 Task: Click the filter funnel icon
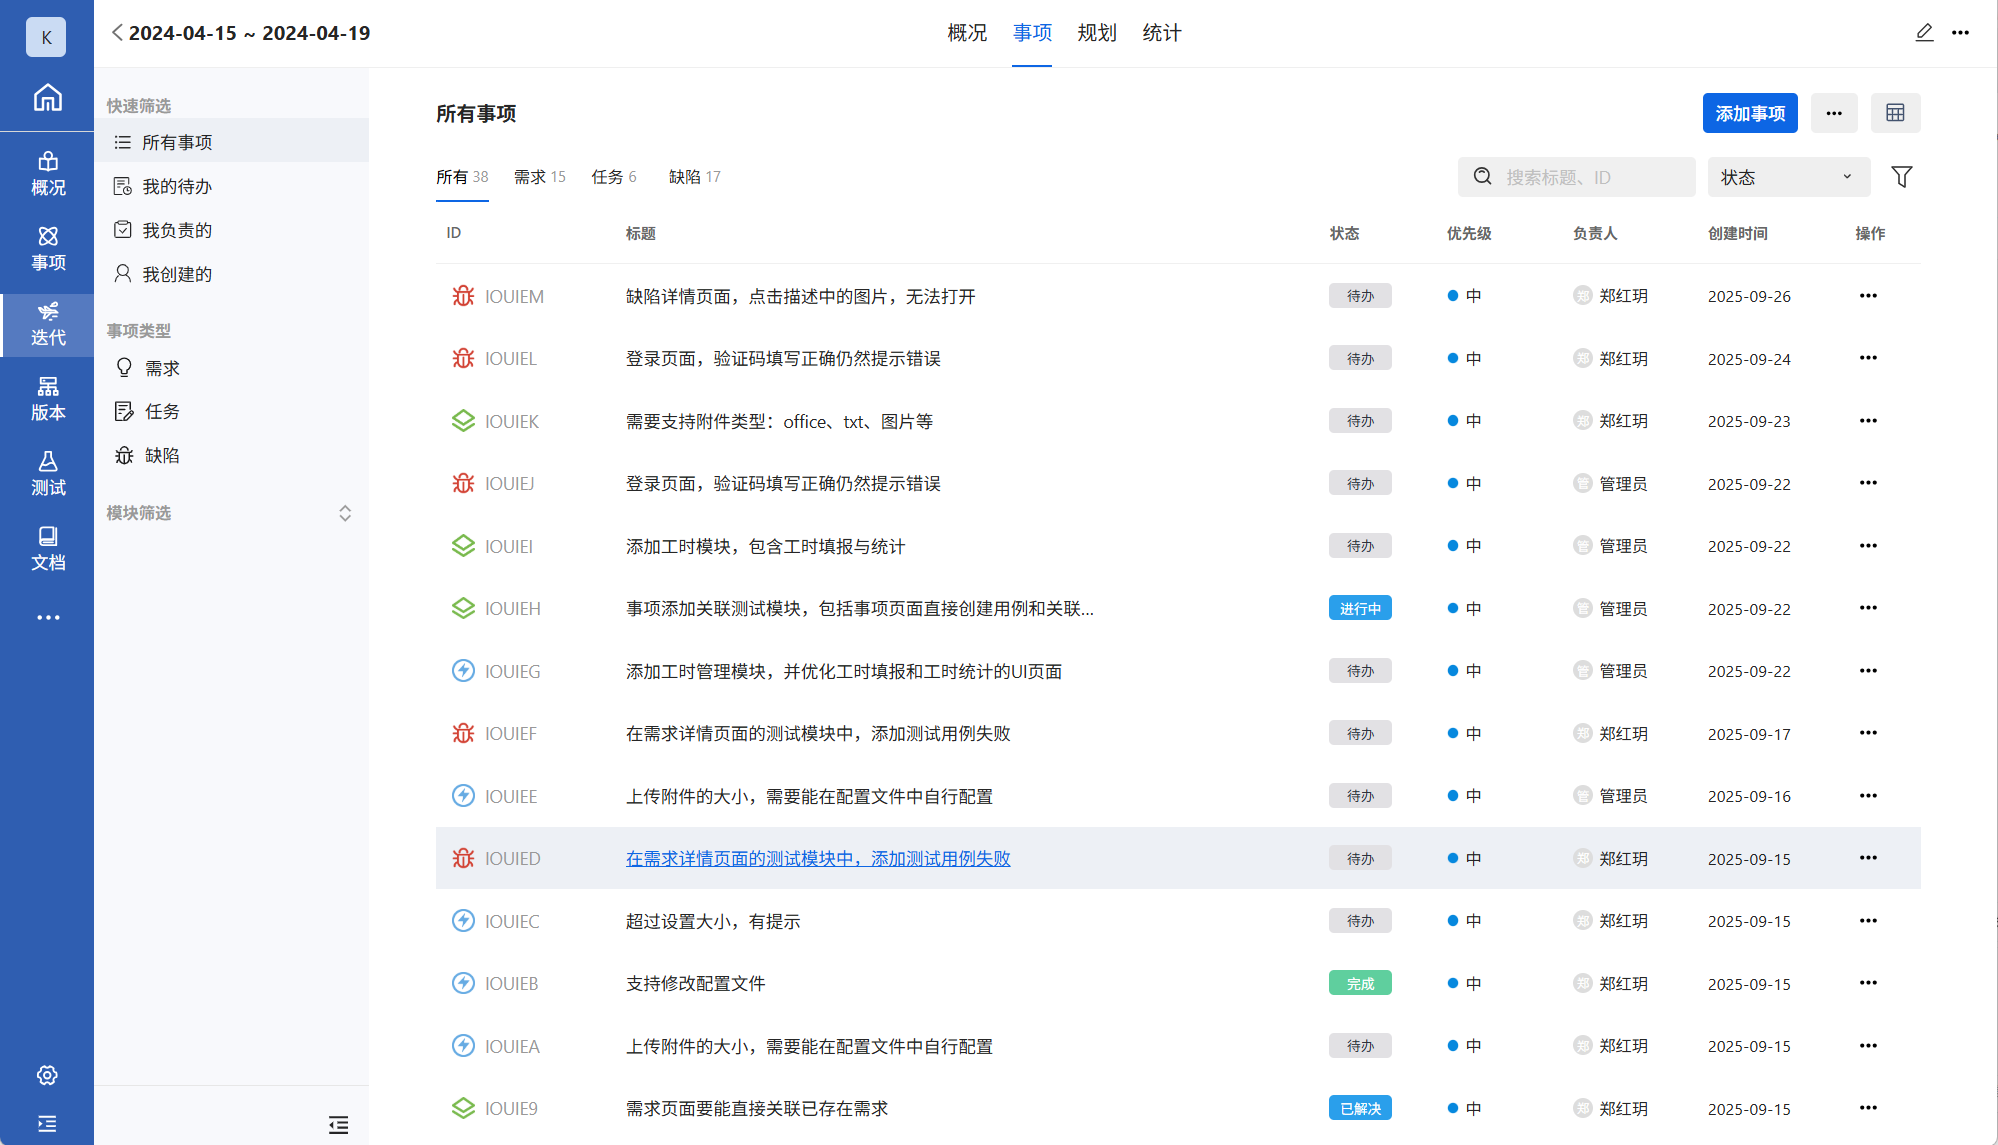click(x=1901, y=177)
